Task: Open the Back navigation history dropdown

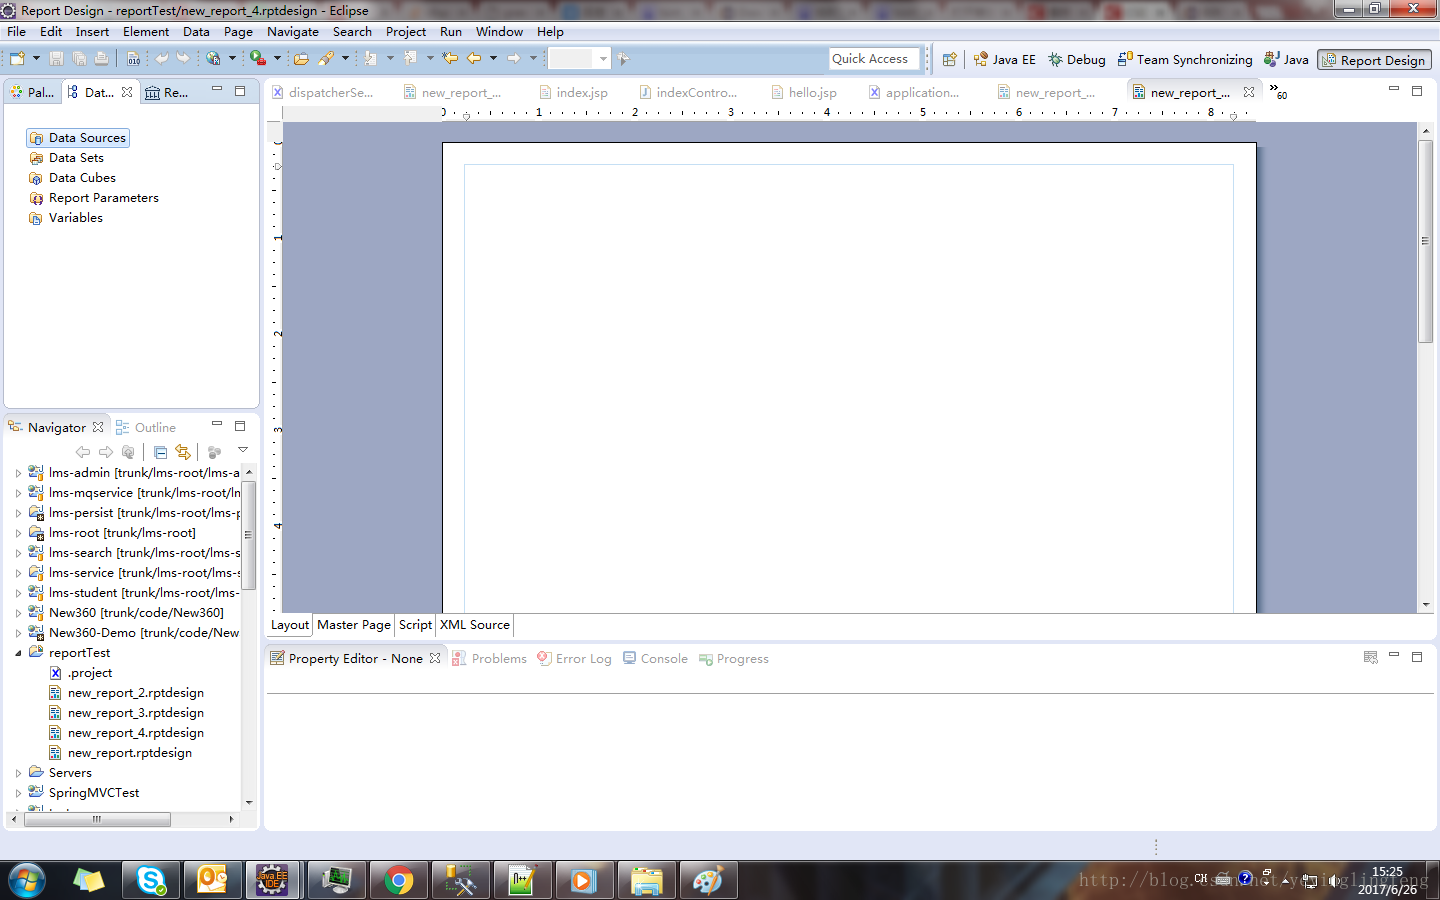Action: (493, 59)
